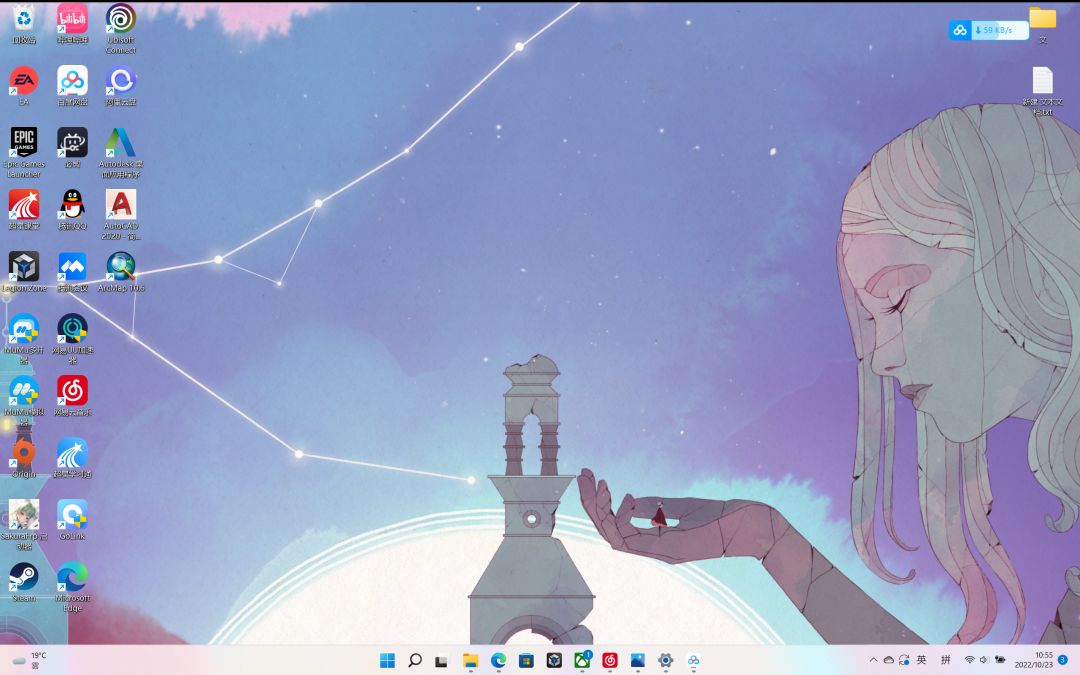Screen dimensions: 1080x675
Task: Open OneDrive cloud tray icon
Action: 889,660
